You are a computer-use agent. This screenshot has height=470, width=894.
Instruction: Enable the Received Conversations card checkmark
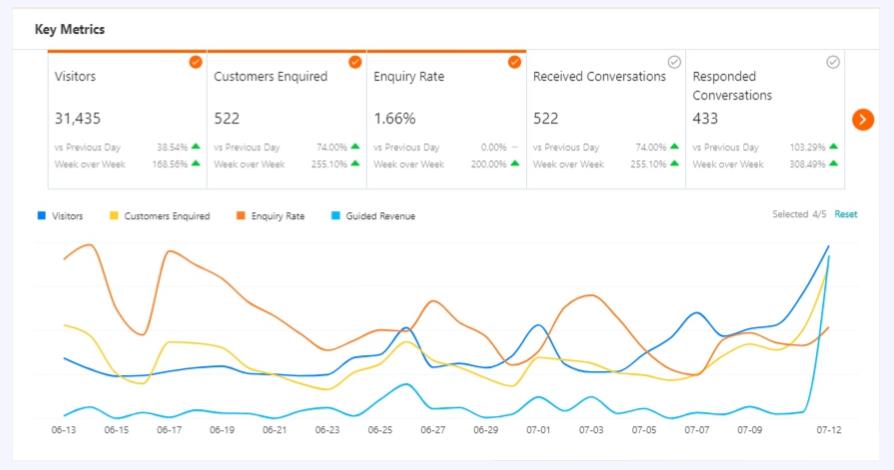click(x=674, y=62)
